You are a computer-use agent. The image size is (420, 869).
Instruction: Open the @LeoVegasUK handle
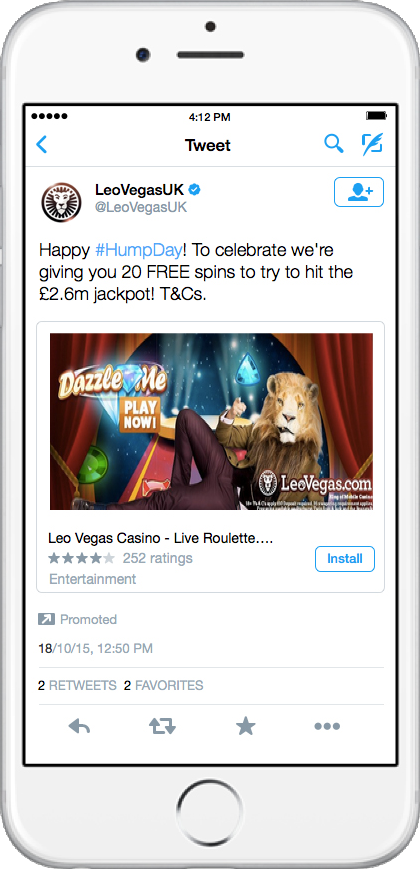coord(141,207)
